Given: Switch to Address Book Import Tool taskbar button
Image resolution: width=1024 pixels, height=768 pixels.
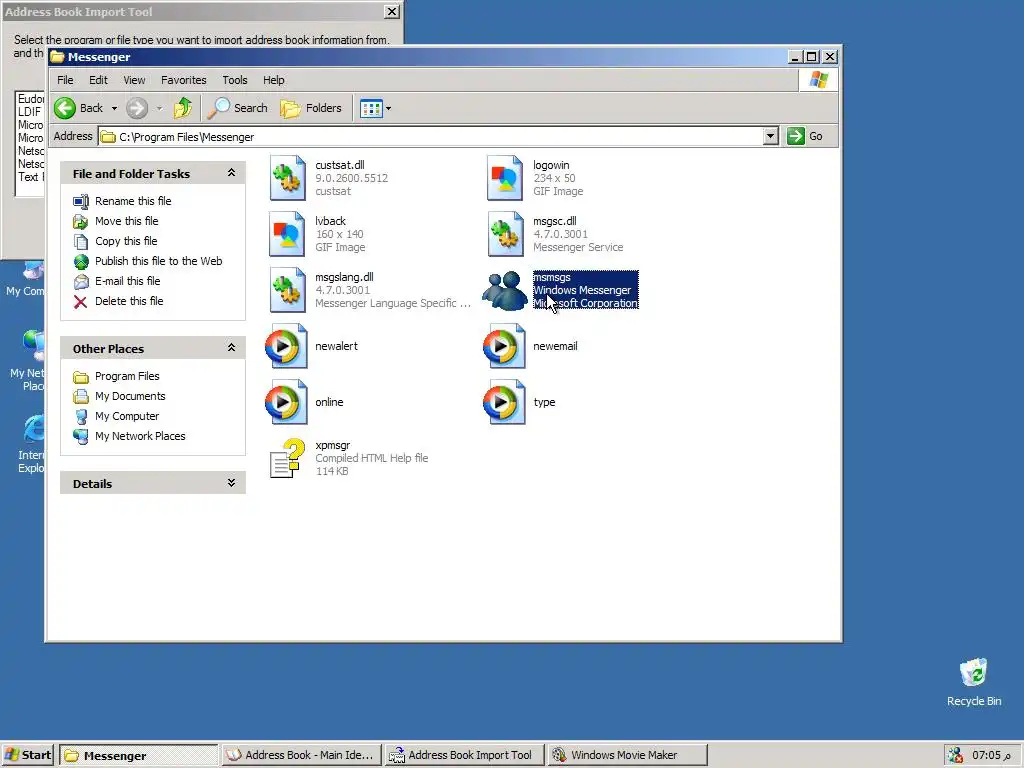Looking at the screenshot, I should click(464, 755).
